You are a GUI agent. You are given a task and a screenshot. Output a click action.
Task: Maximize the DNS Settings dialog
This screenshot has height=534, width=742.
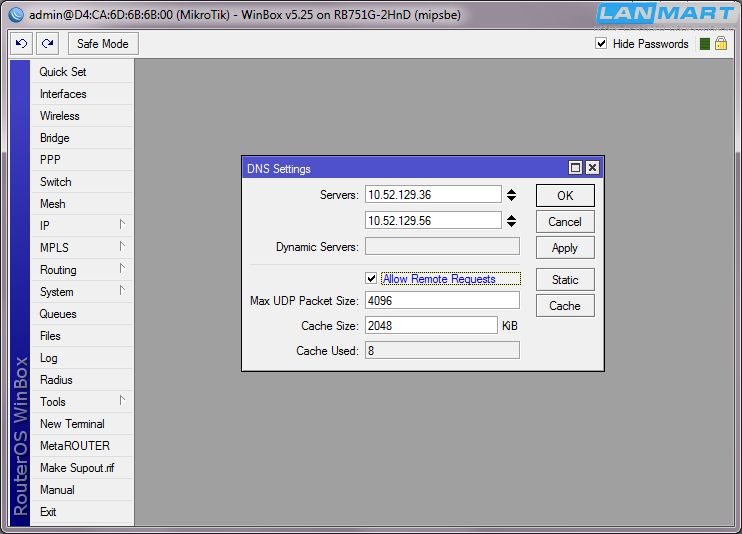coord(575,168)
